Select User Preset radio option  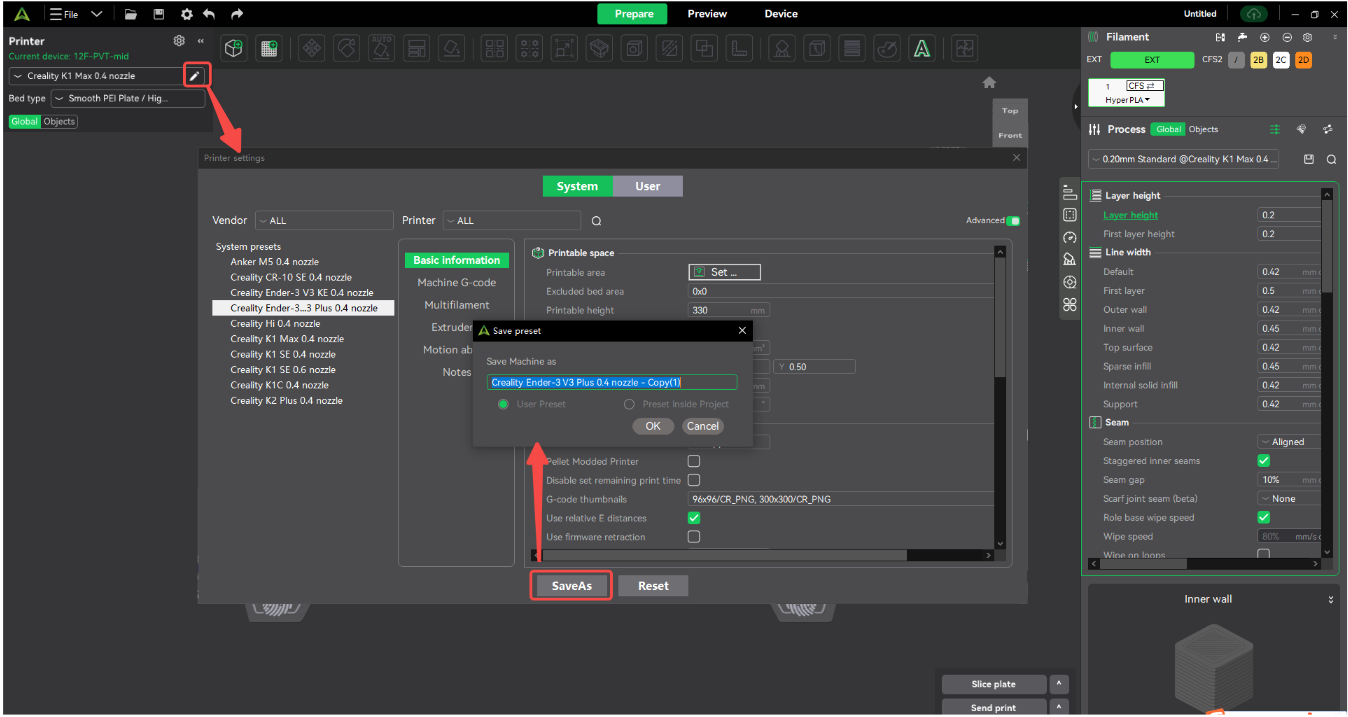click(503, 404)
